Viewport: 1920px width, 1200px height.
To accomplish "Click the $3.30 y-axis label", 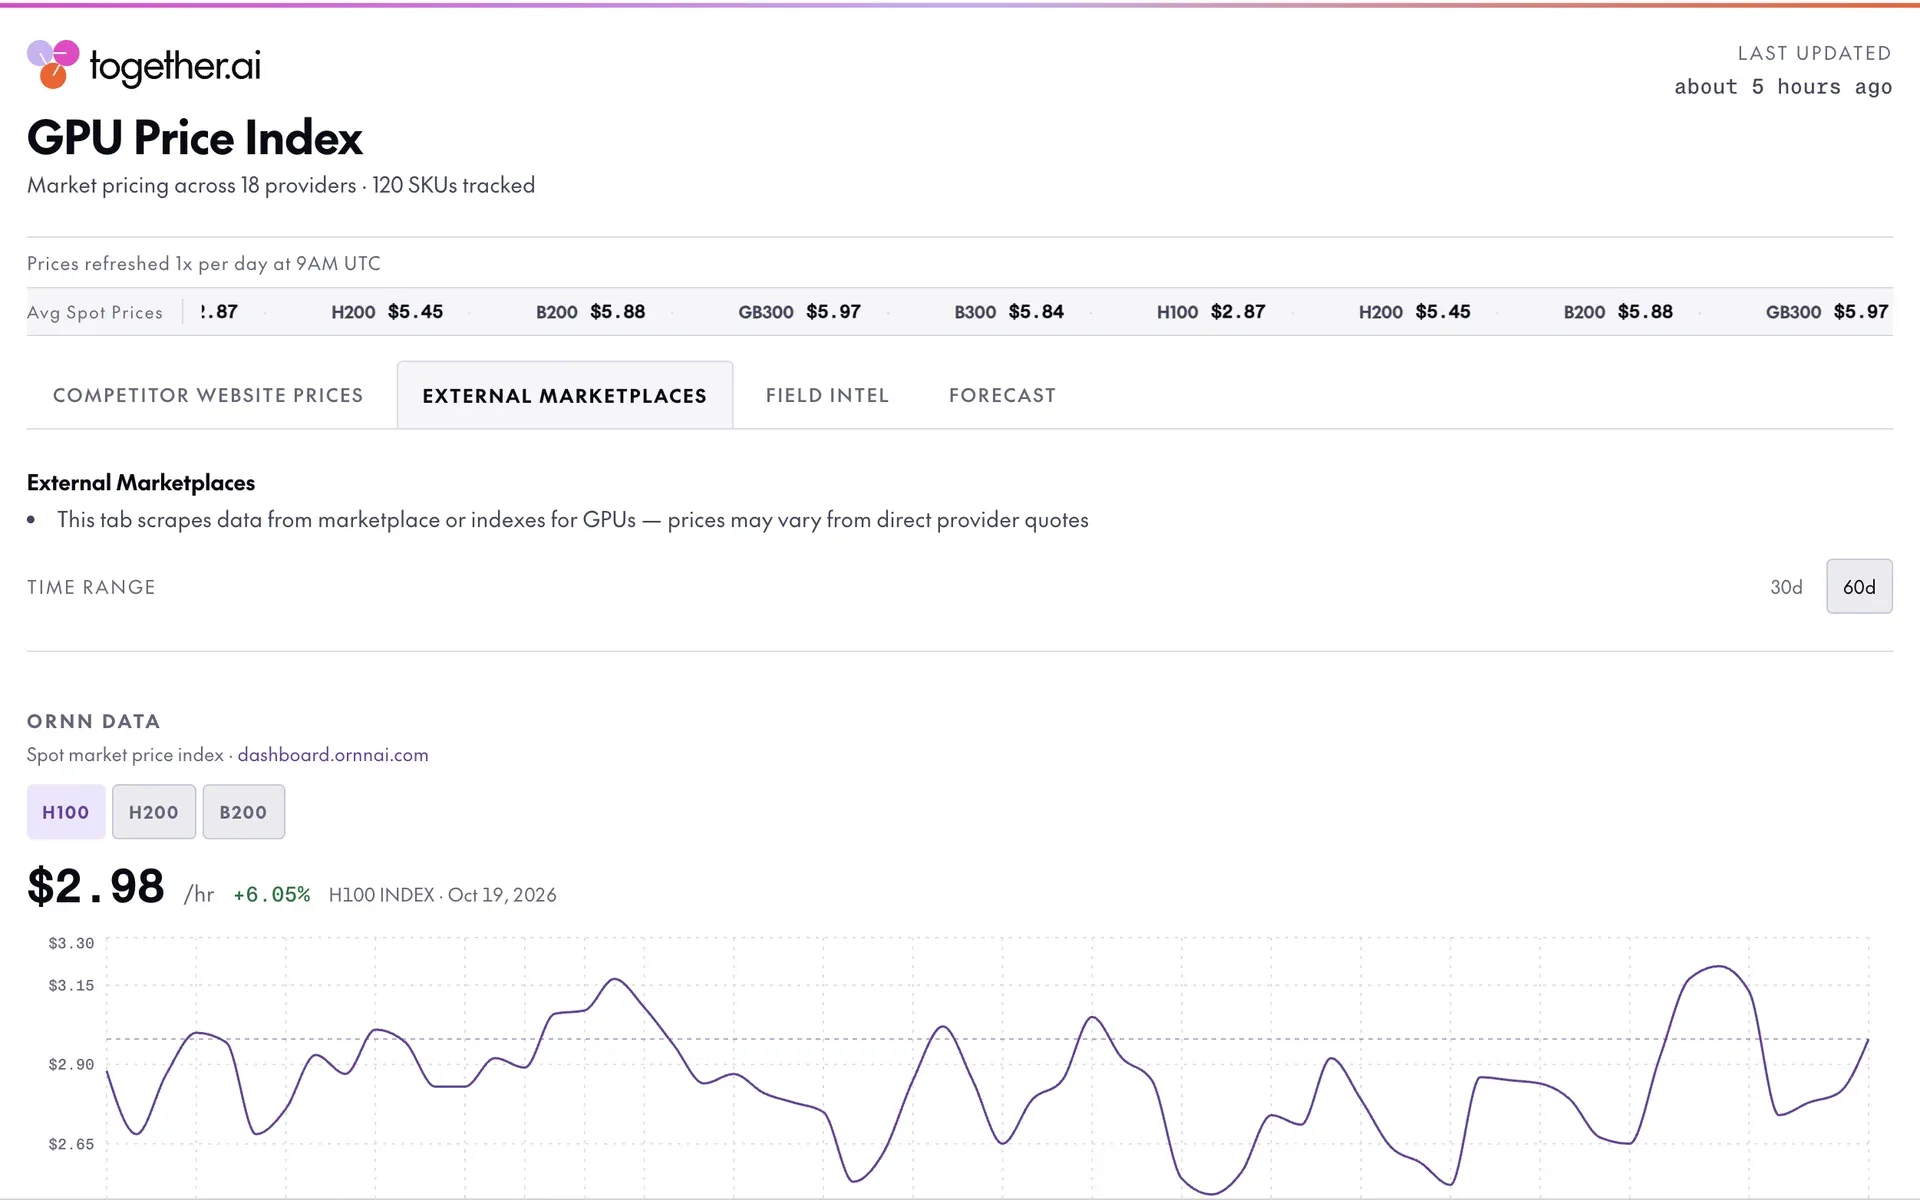I will 71,943.
